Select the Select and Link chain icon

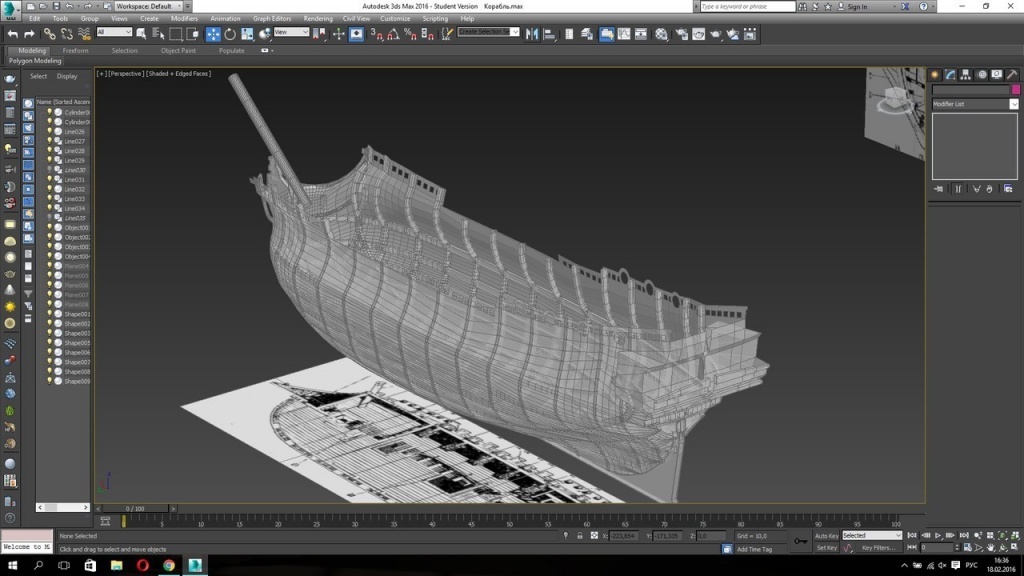coord(48,34)
